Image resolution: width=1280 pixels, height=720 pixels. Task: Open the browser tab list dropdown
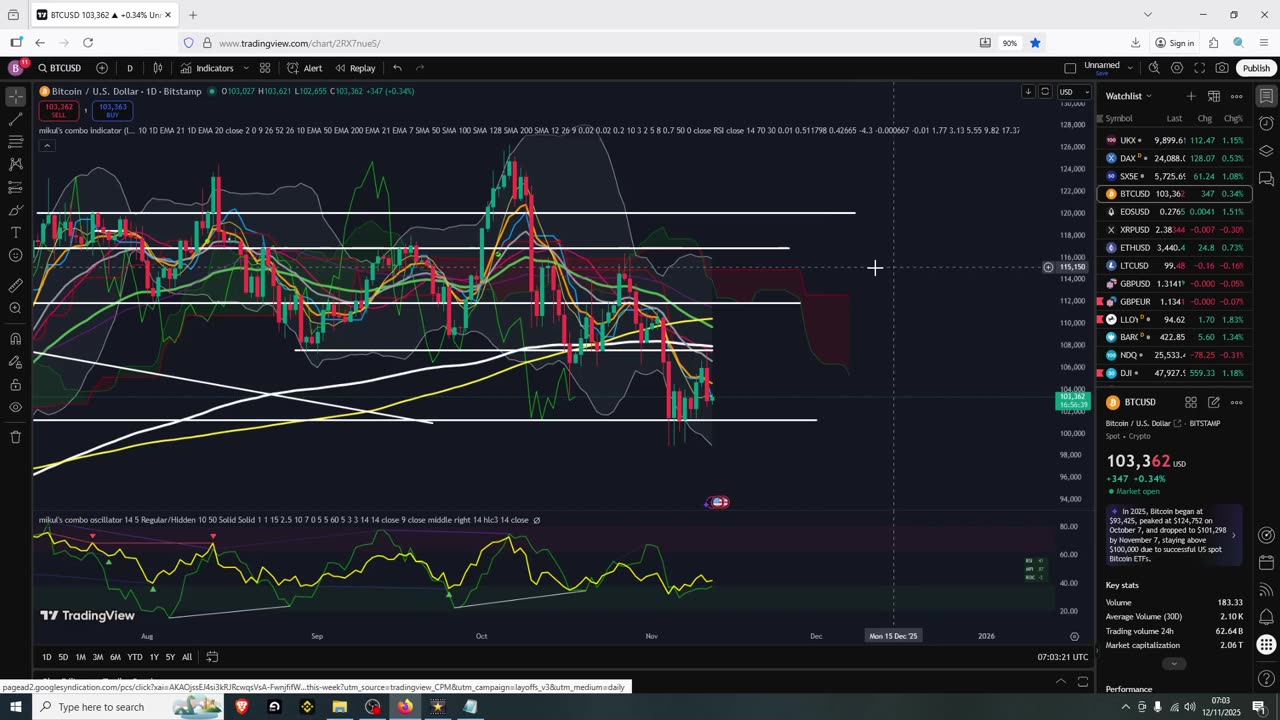point(1148,15)
